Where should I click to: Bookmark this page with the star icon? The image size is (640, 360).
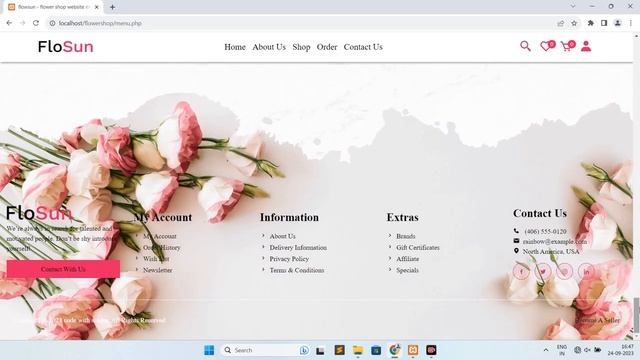tap(574, 23)
